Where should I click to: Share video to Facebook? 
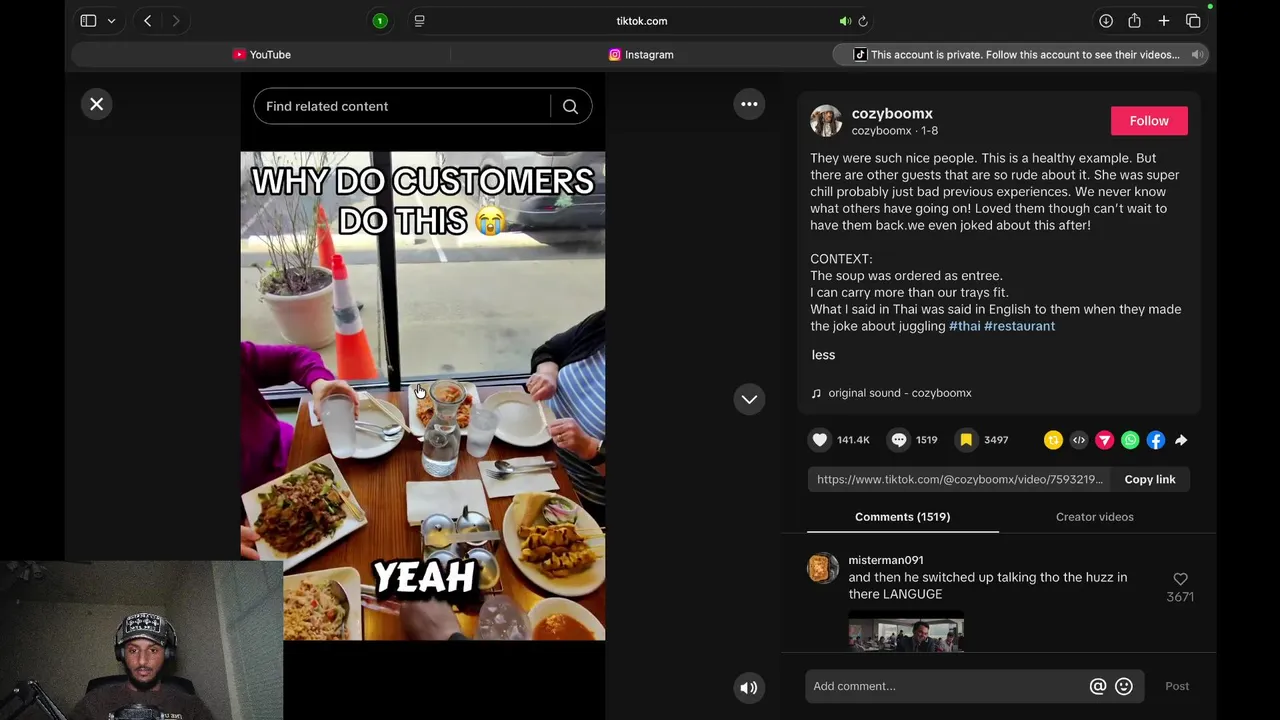[x=1155, y=440]
